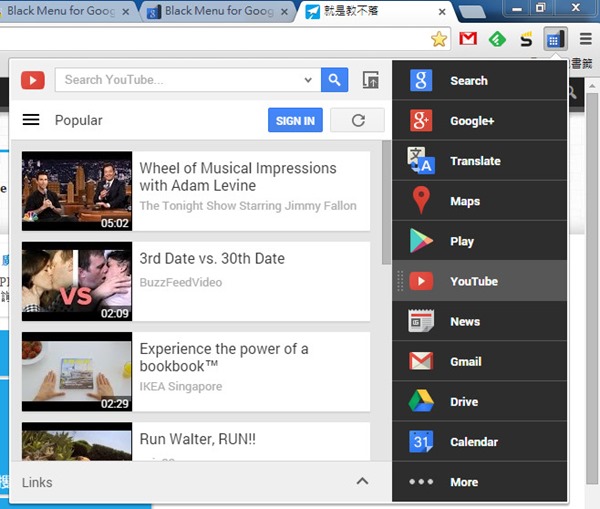Screen dimensions: 600x509
Task: Open YouTube in a new tab icon
Action: click(x=370, y=80)
